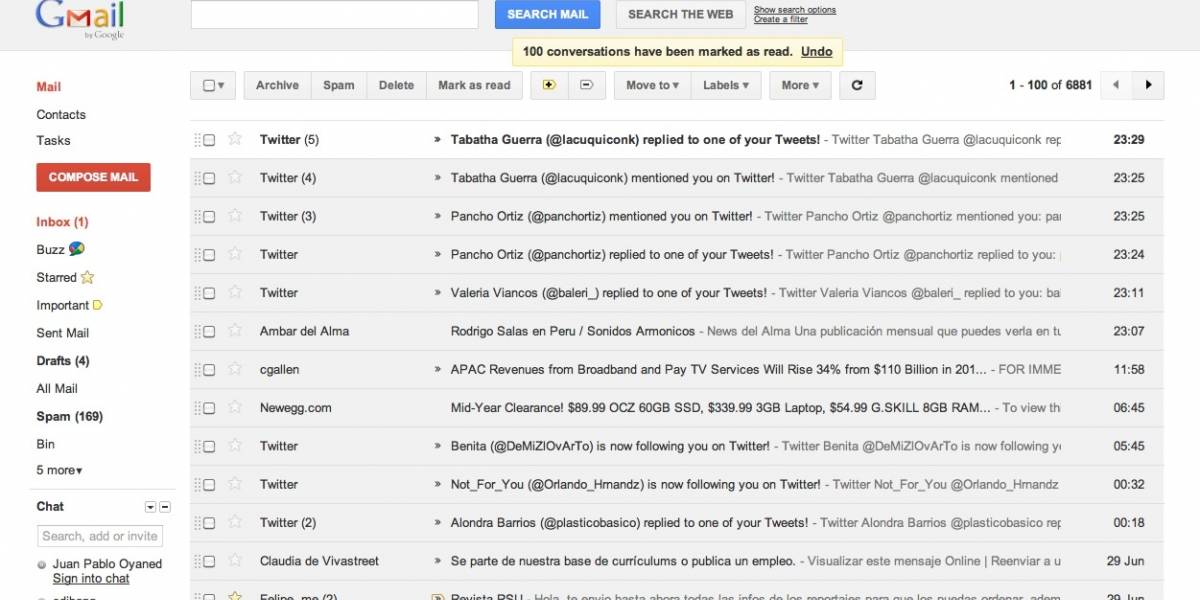Click importance marker on Valeria Viancos email

point(437,292)
